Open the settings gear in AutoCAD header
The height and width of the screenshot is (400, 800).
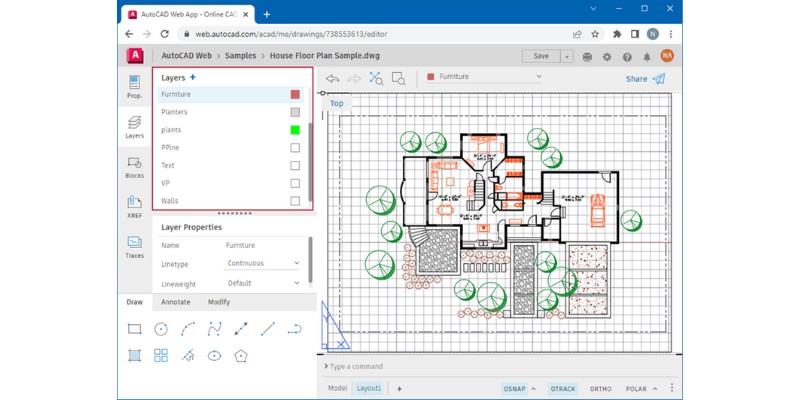607,57
